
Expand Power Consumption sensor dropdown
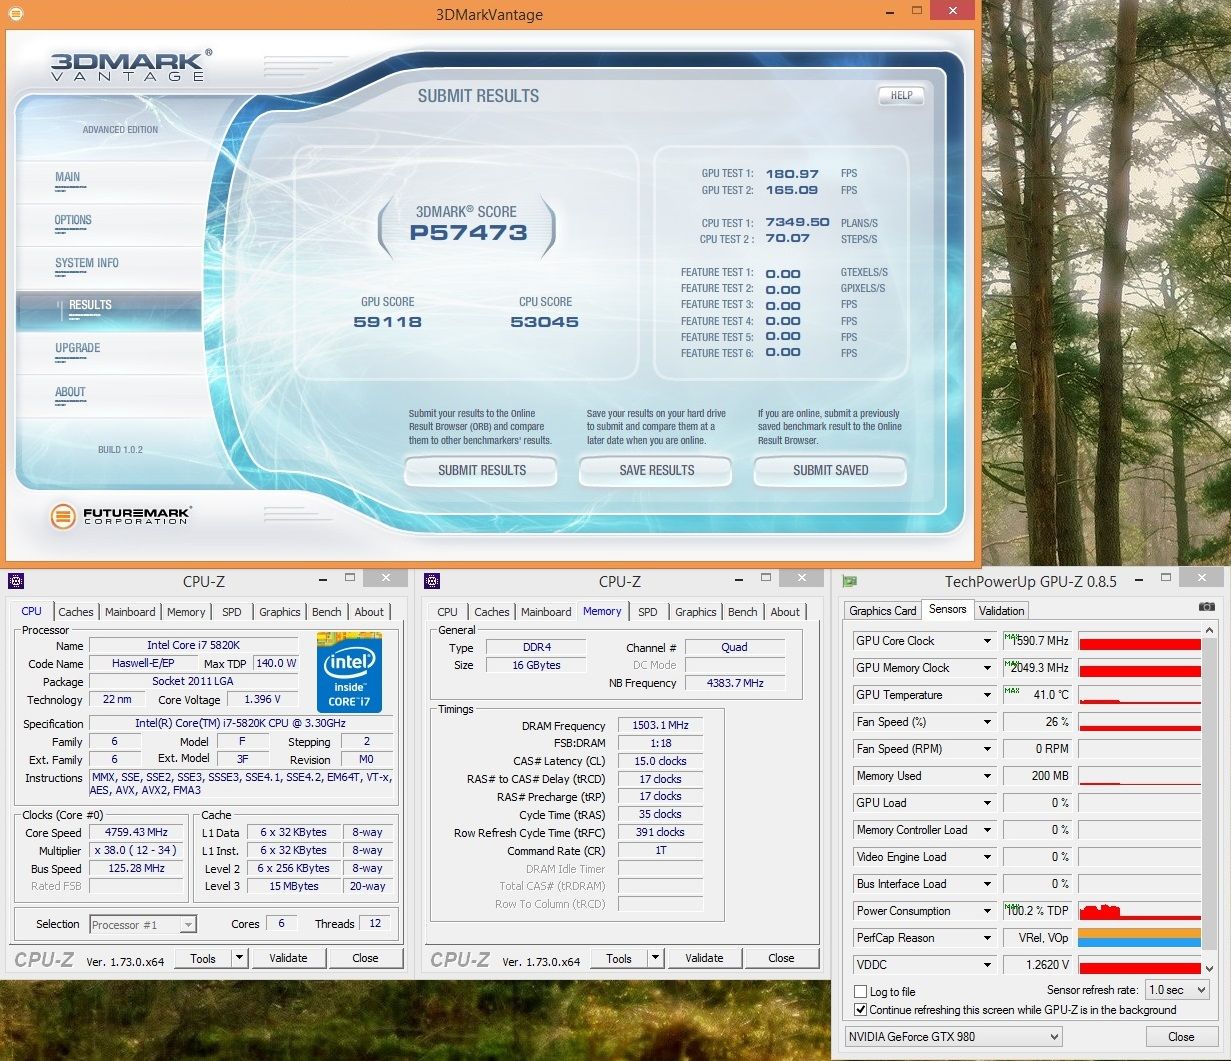coord(987,911)
